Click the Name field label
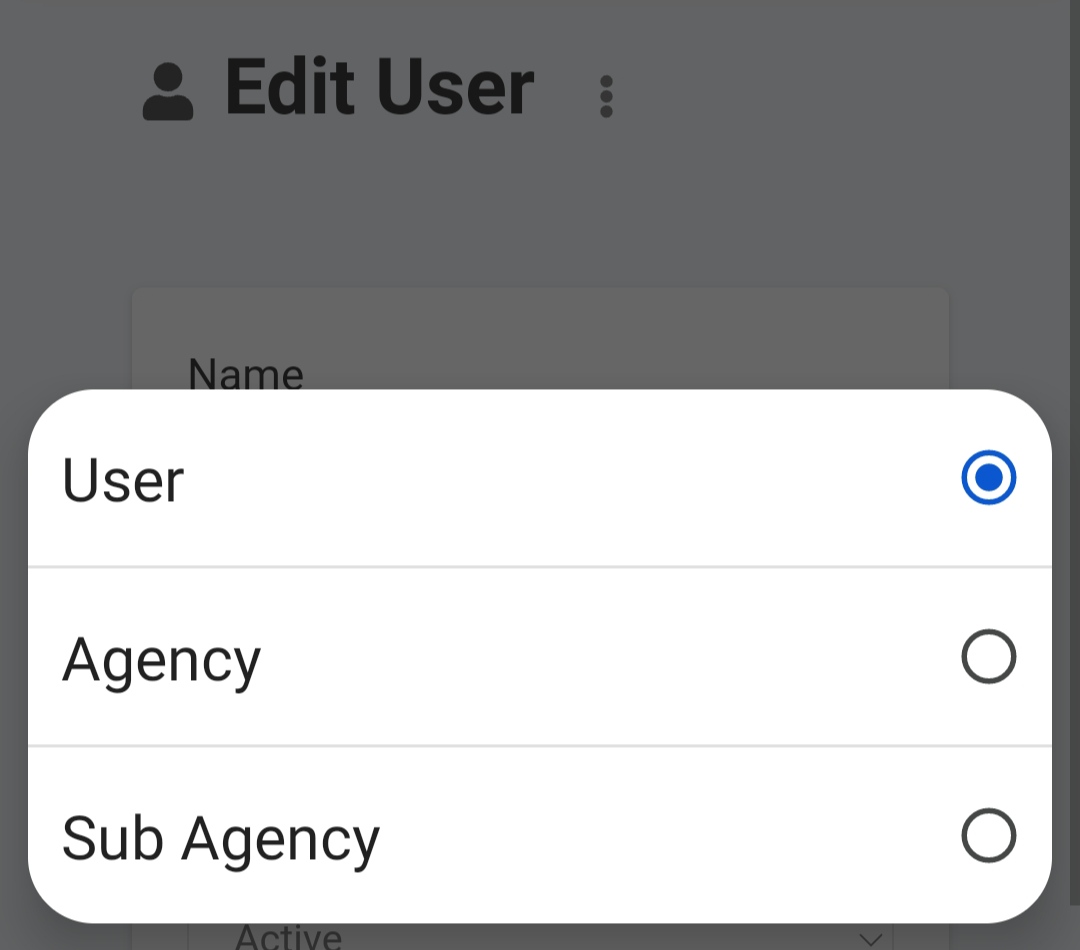 pos(246,374)
